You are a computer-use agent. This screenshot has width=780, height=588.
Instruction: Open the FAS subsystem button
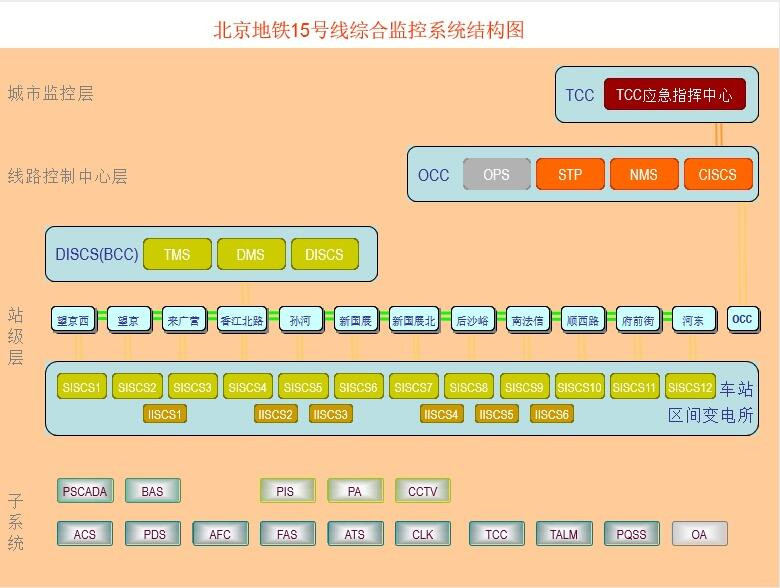288,534
